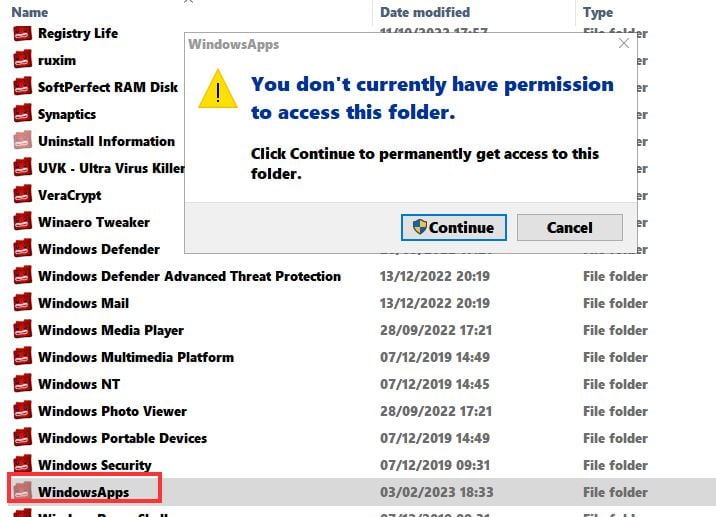Click the Windows Defender folder icon
The image size is (716, 517).
[23, 248]
